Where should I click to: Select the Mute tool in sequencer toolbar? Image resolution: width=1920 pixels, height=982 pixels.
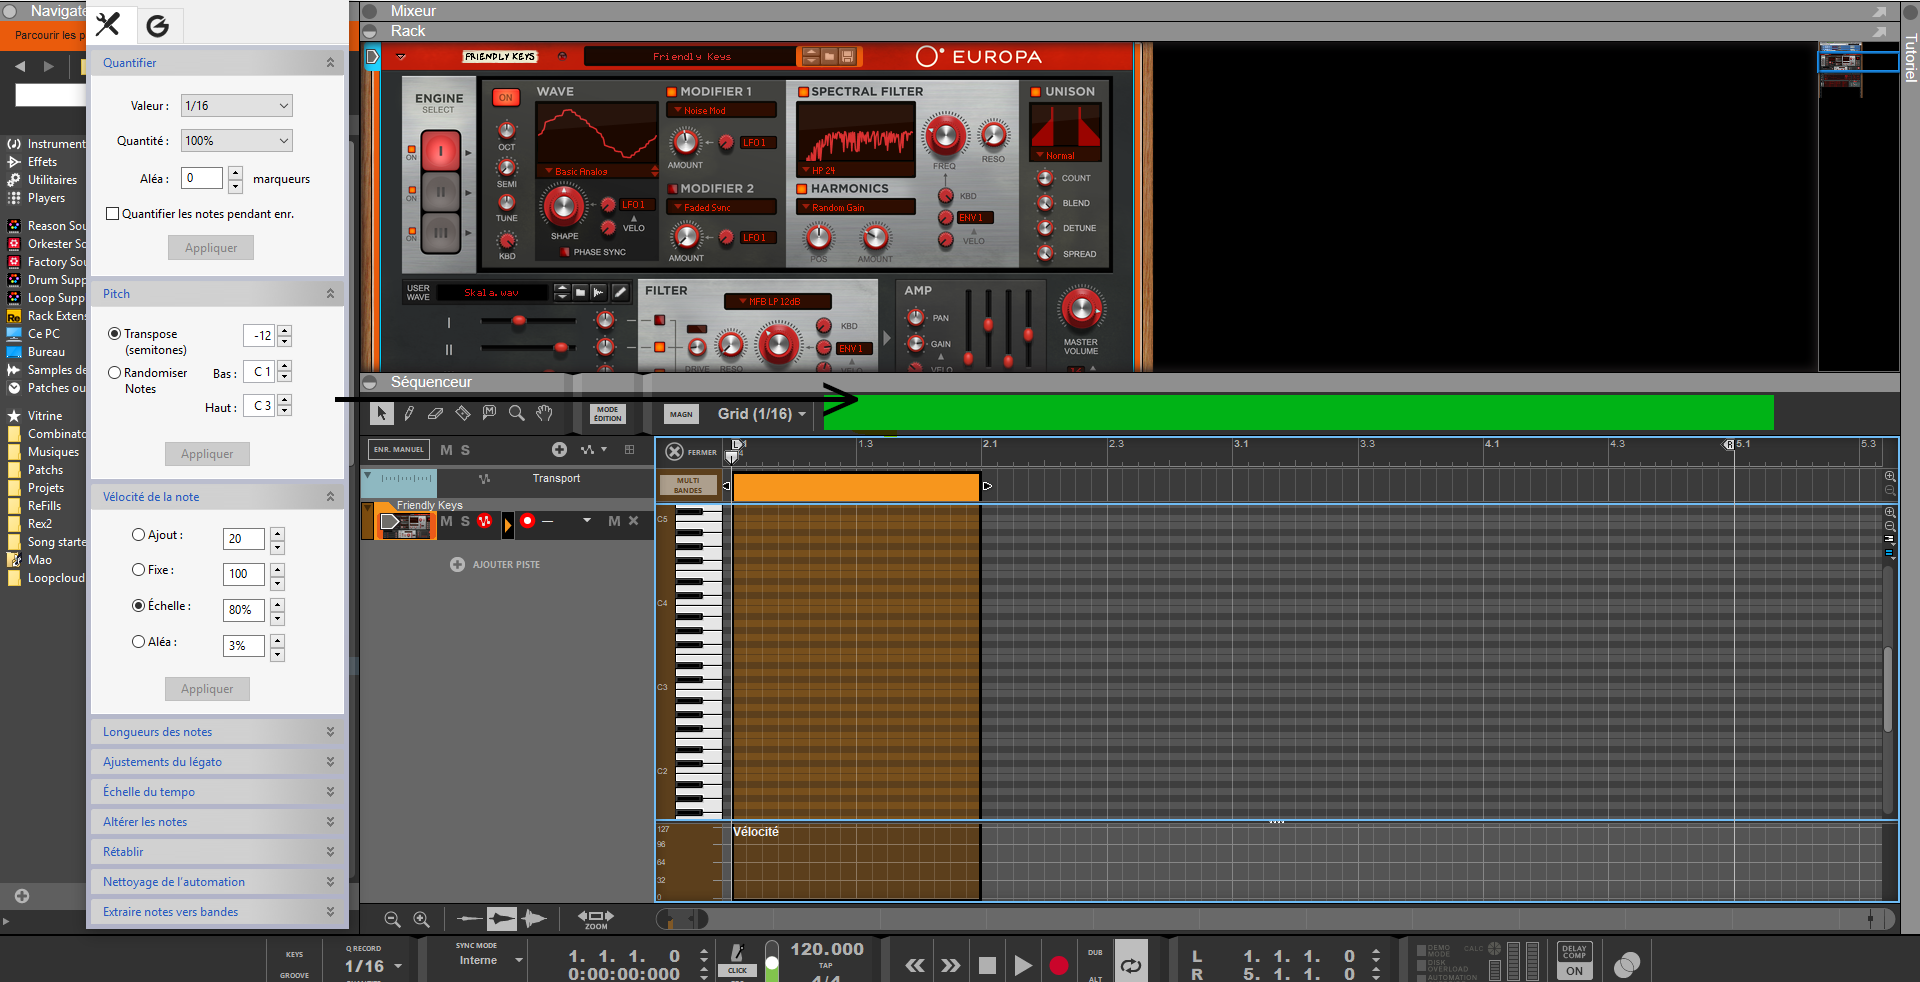coord(489,413)
